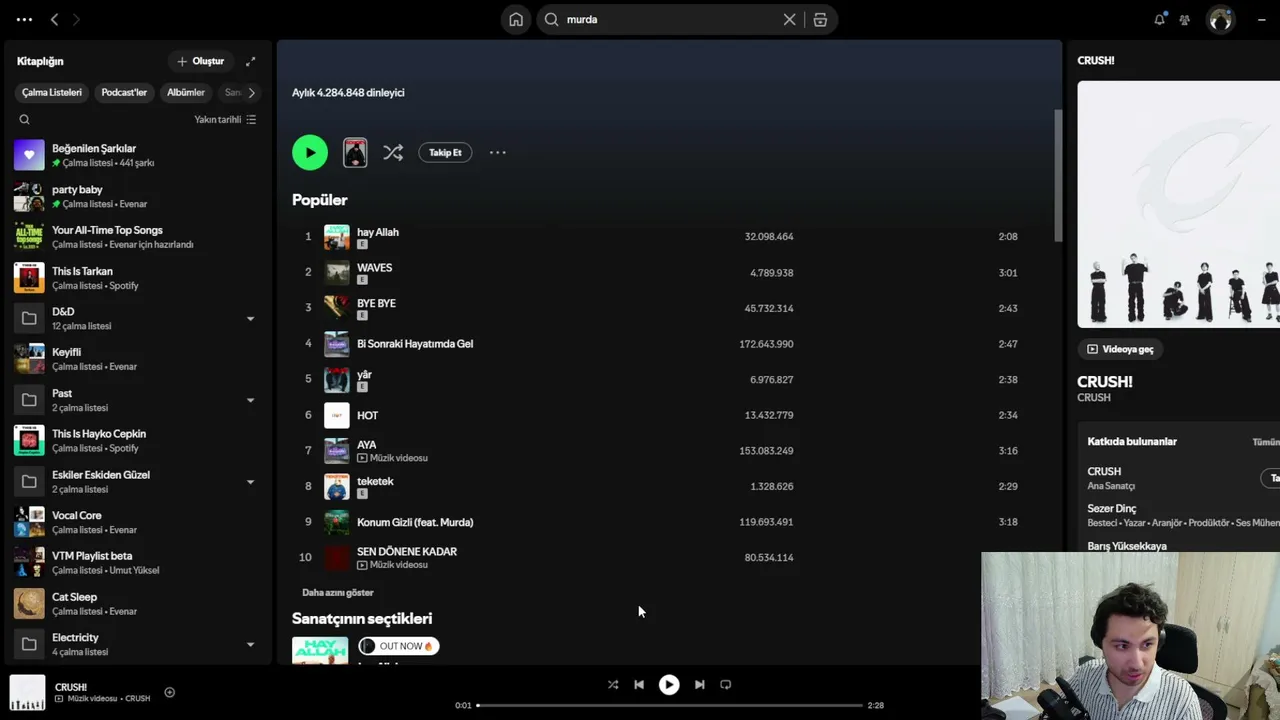Screen dimensions: 1280x720
Task: Open the Cat Sleep playlist
Action: [138, 604]
